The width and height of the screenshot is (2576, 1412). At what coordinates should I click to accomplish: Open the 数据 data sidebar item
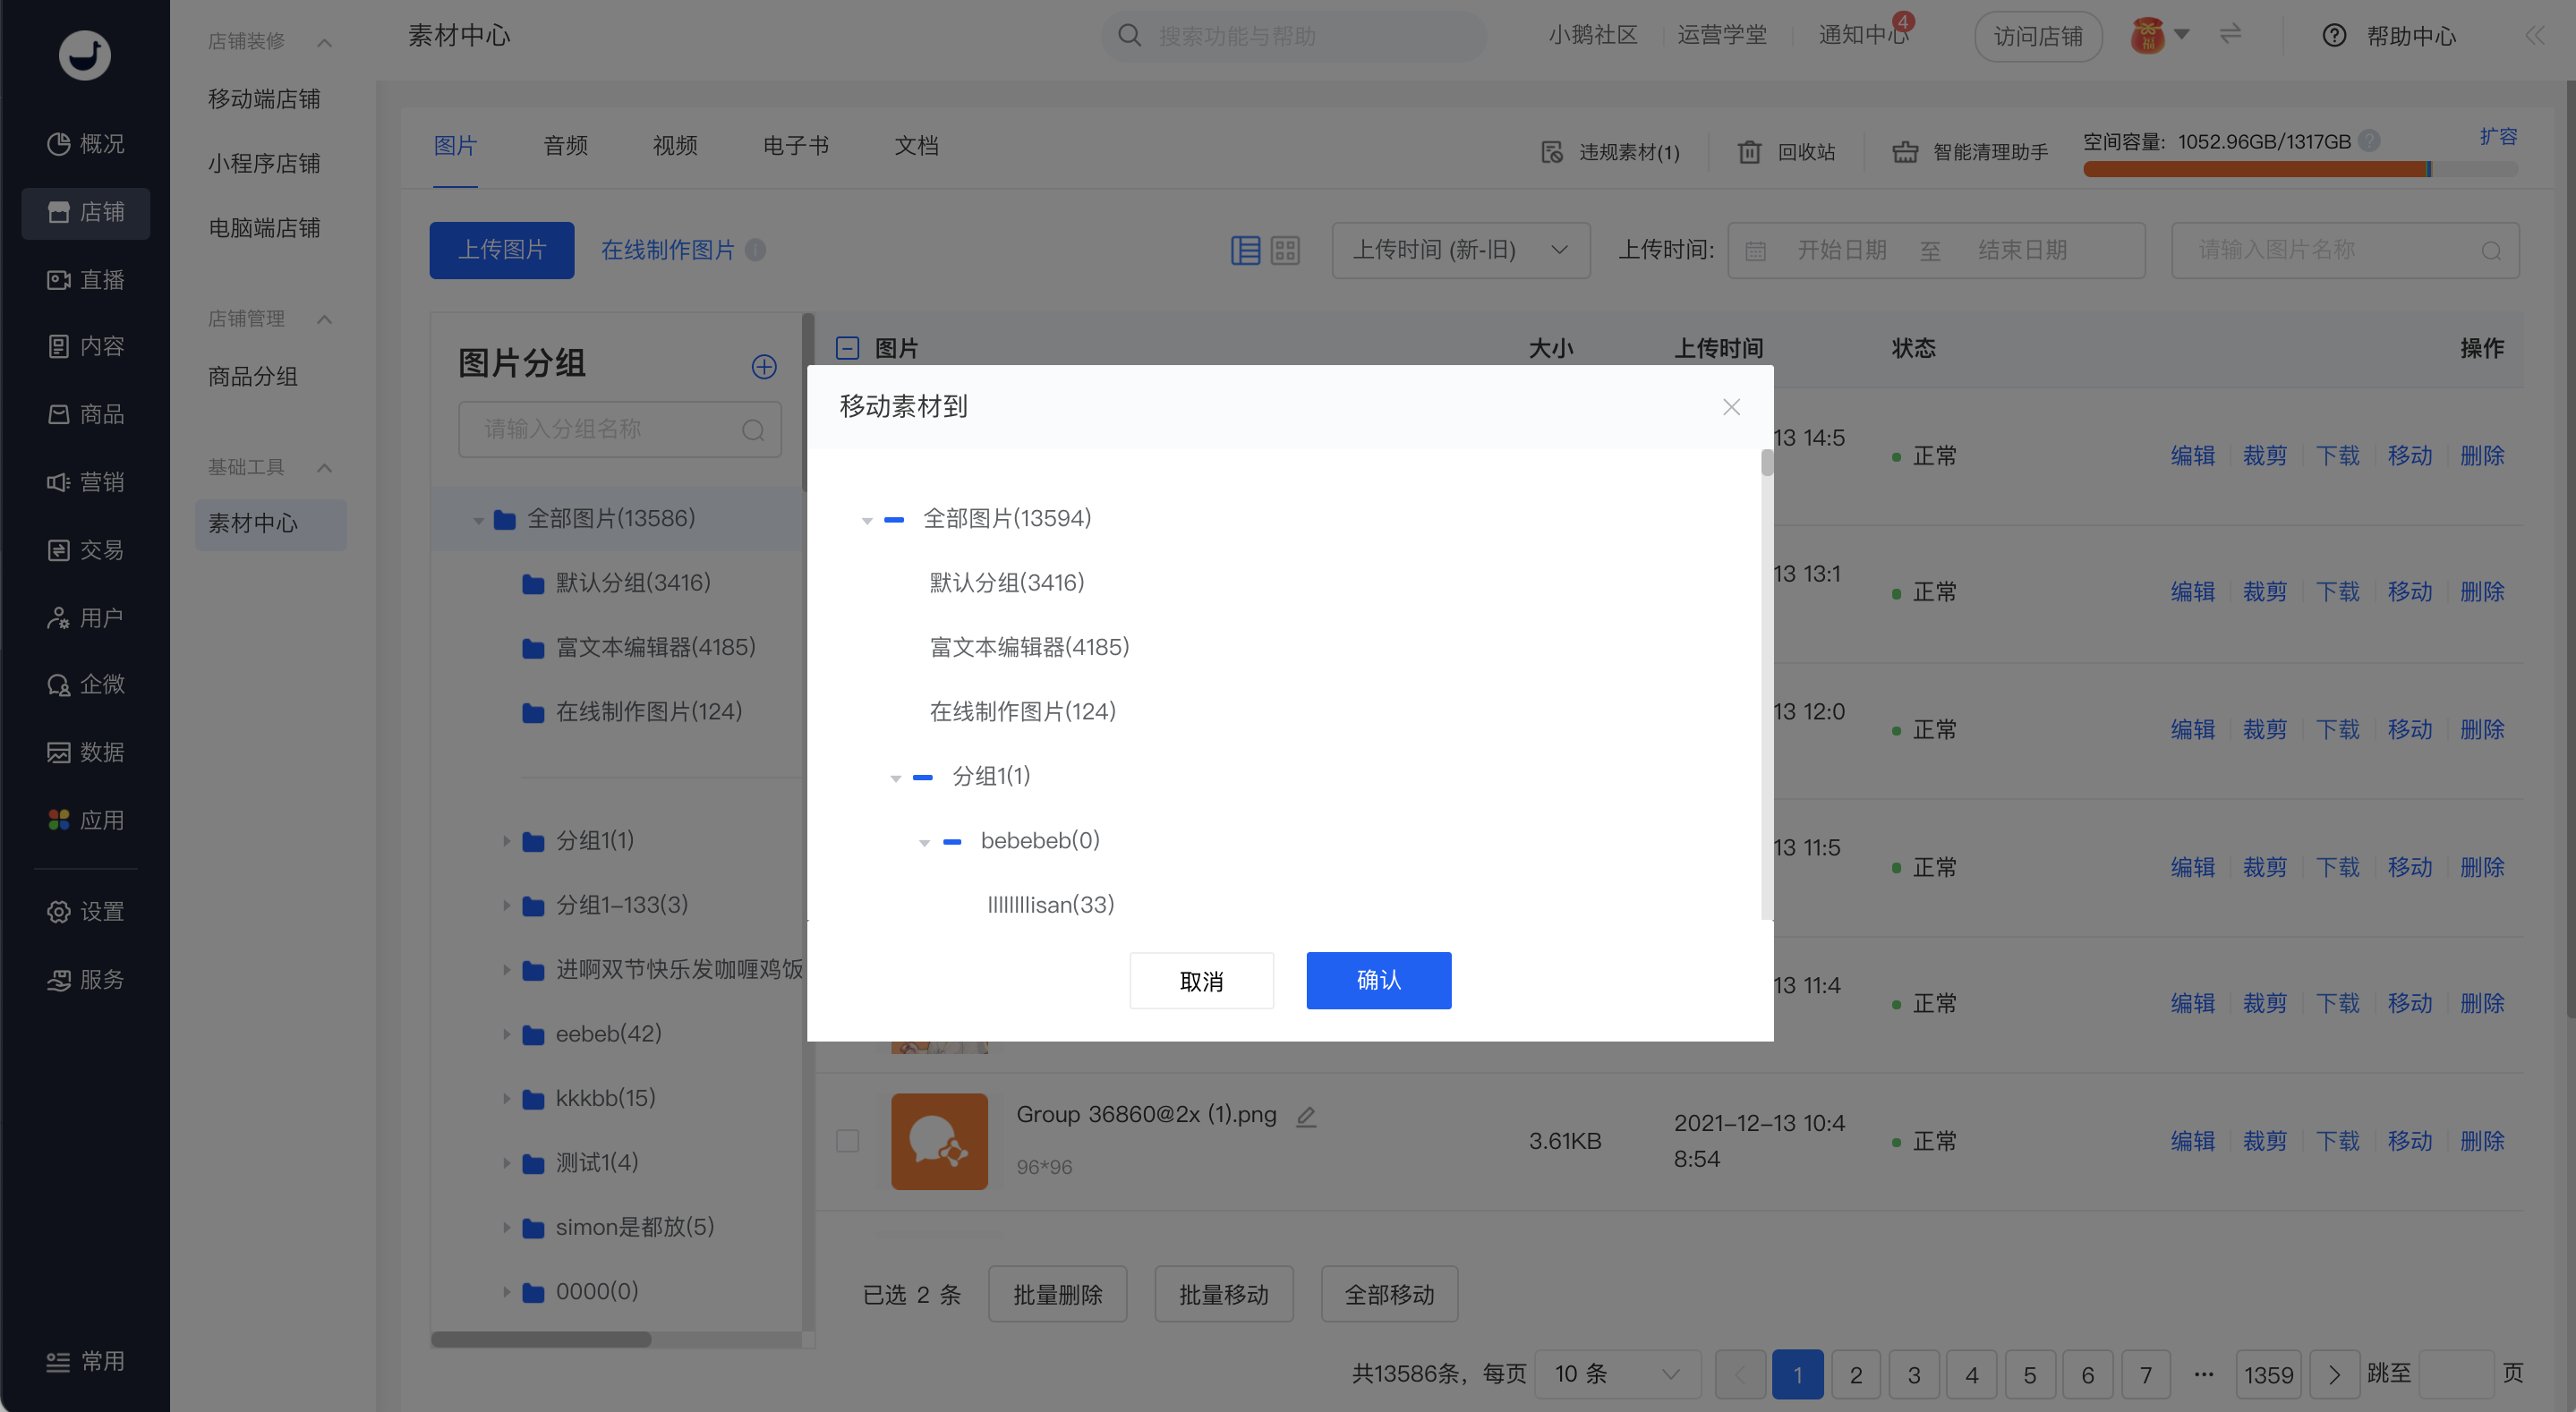pos(86,752)
